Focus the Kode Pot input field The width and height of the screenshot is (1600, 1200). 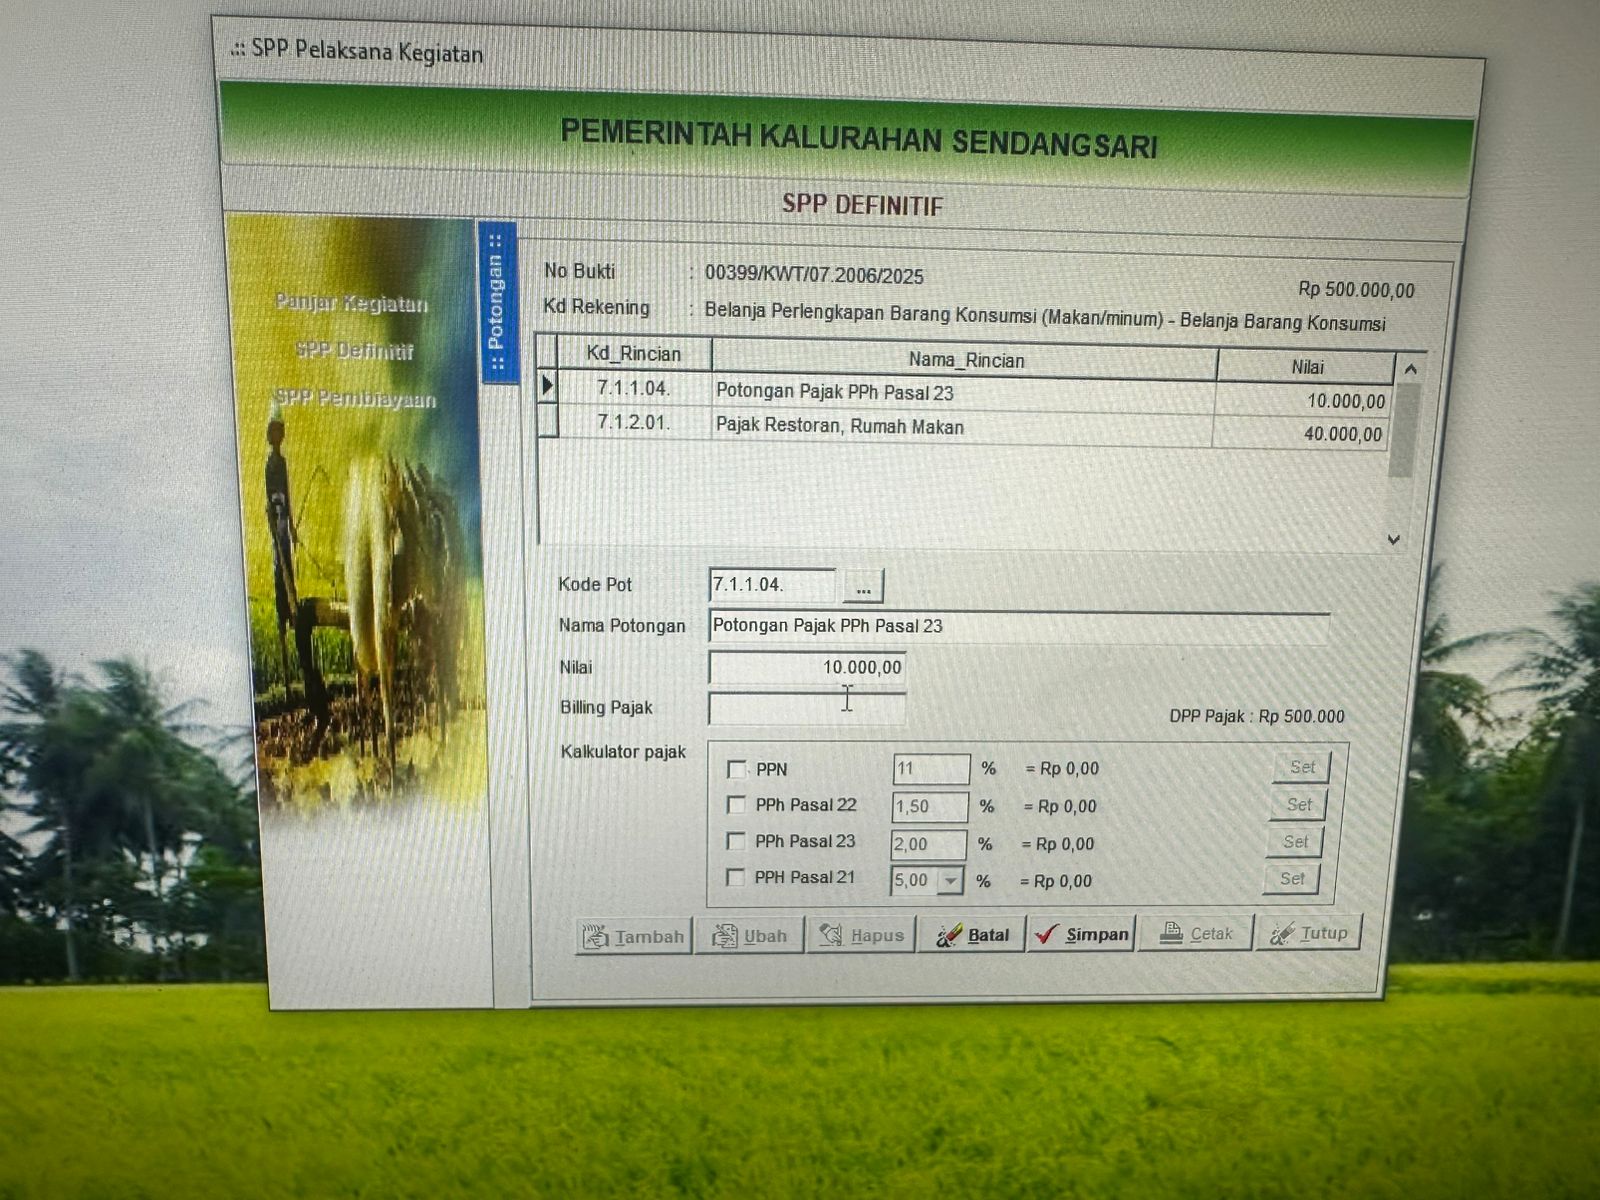pos(772,585)
